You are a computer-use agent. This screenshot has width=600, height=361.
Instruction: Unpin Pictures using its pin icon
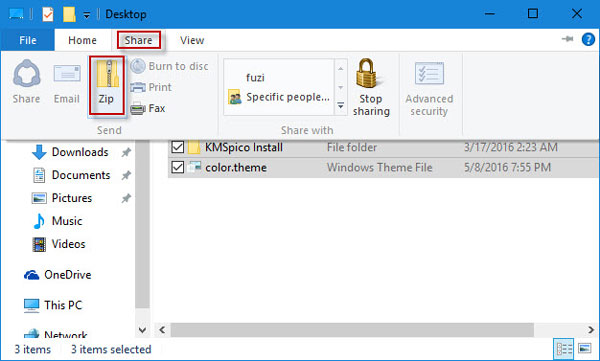click(126, 198)
